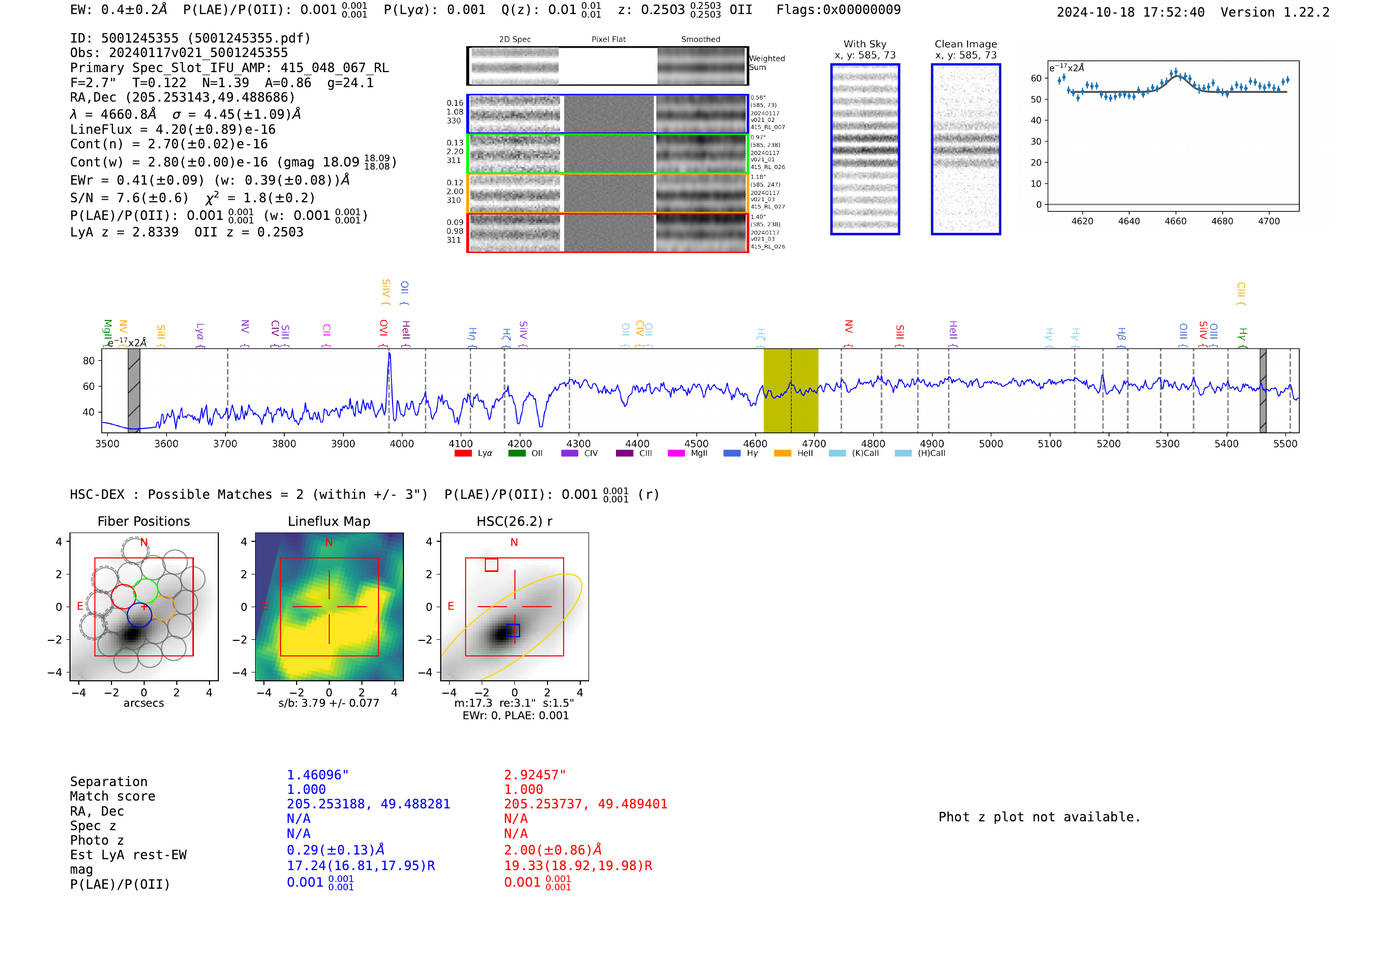Click the ID 5001245355 text line

pos(190,38)
